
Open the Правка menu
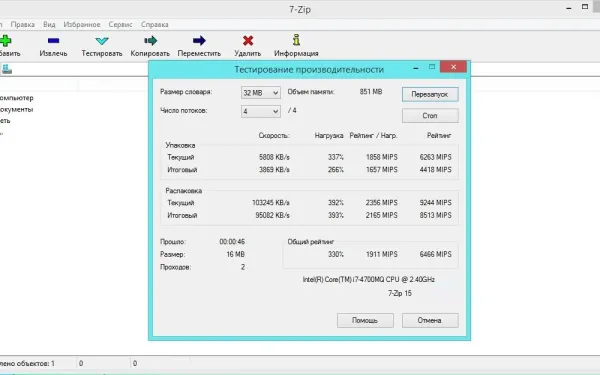point(23,24)
